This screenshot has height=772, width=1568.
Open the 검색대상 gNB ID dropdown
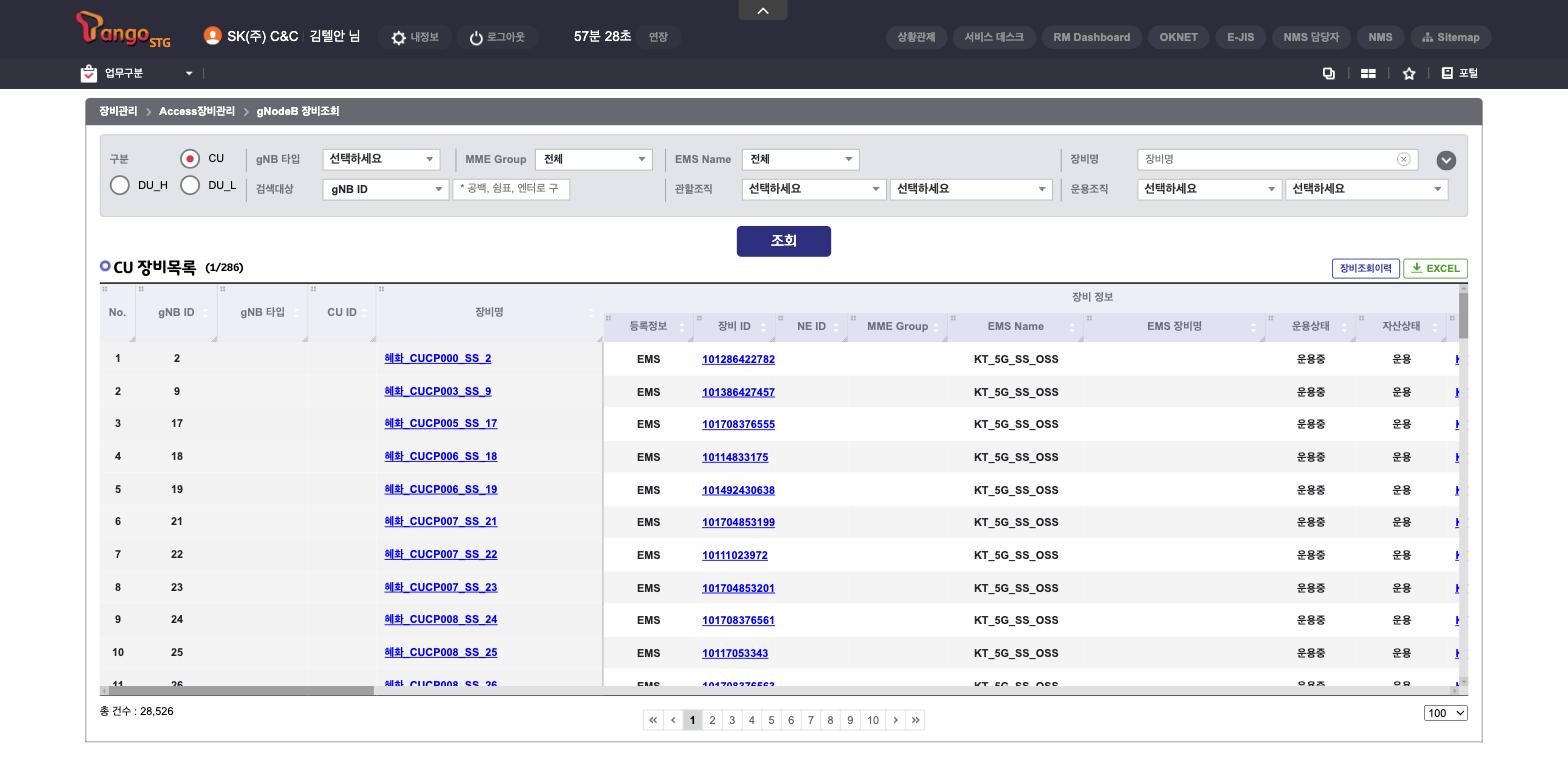tap(385, 189)
